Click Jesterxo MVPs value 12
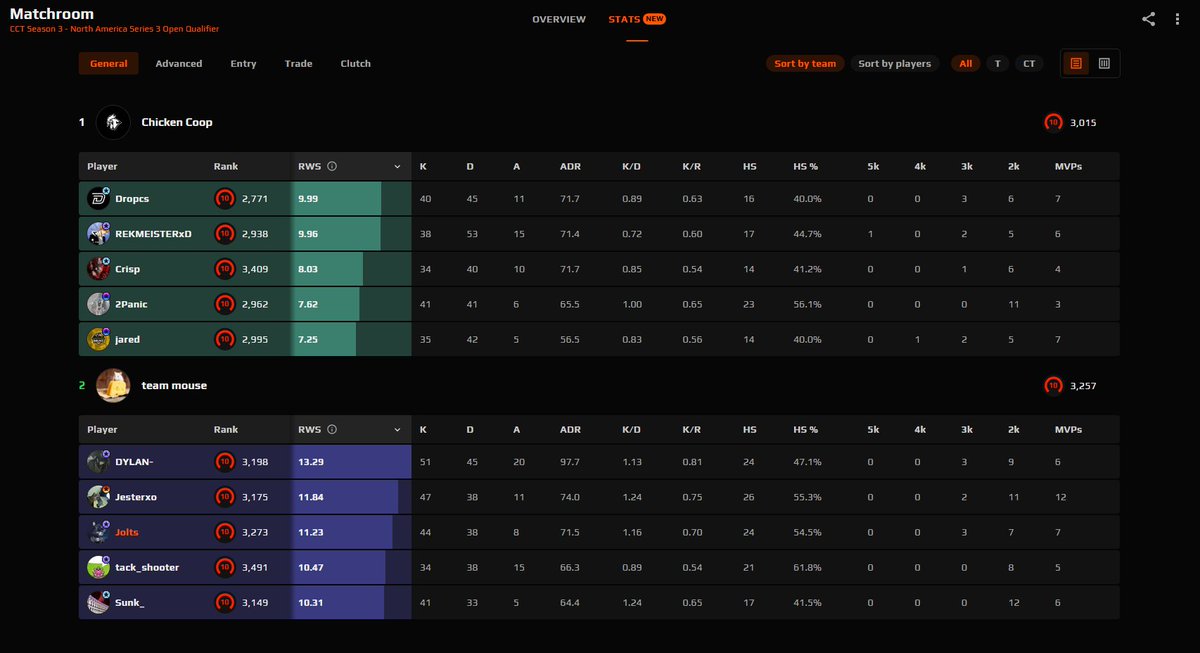1200x653 pixels. tap(1061, 497)
